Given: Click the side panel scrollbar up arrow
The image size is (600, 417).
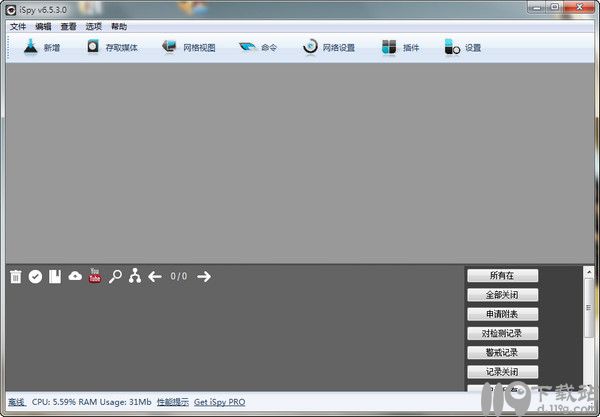Looking at the screenshot, I should pos(589,272).
